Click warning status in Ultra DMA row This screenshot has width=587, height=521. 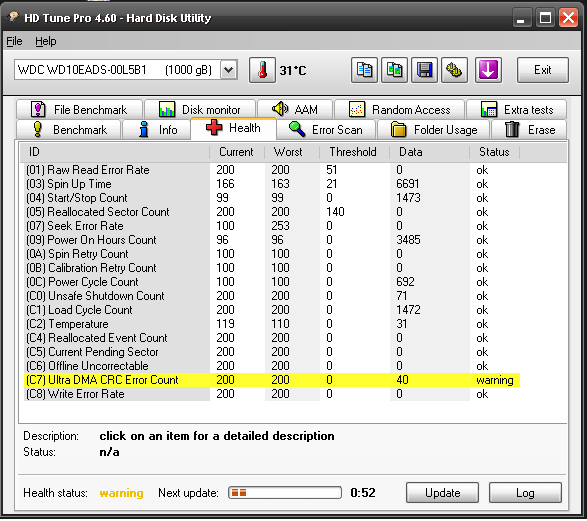(495, 380)
